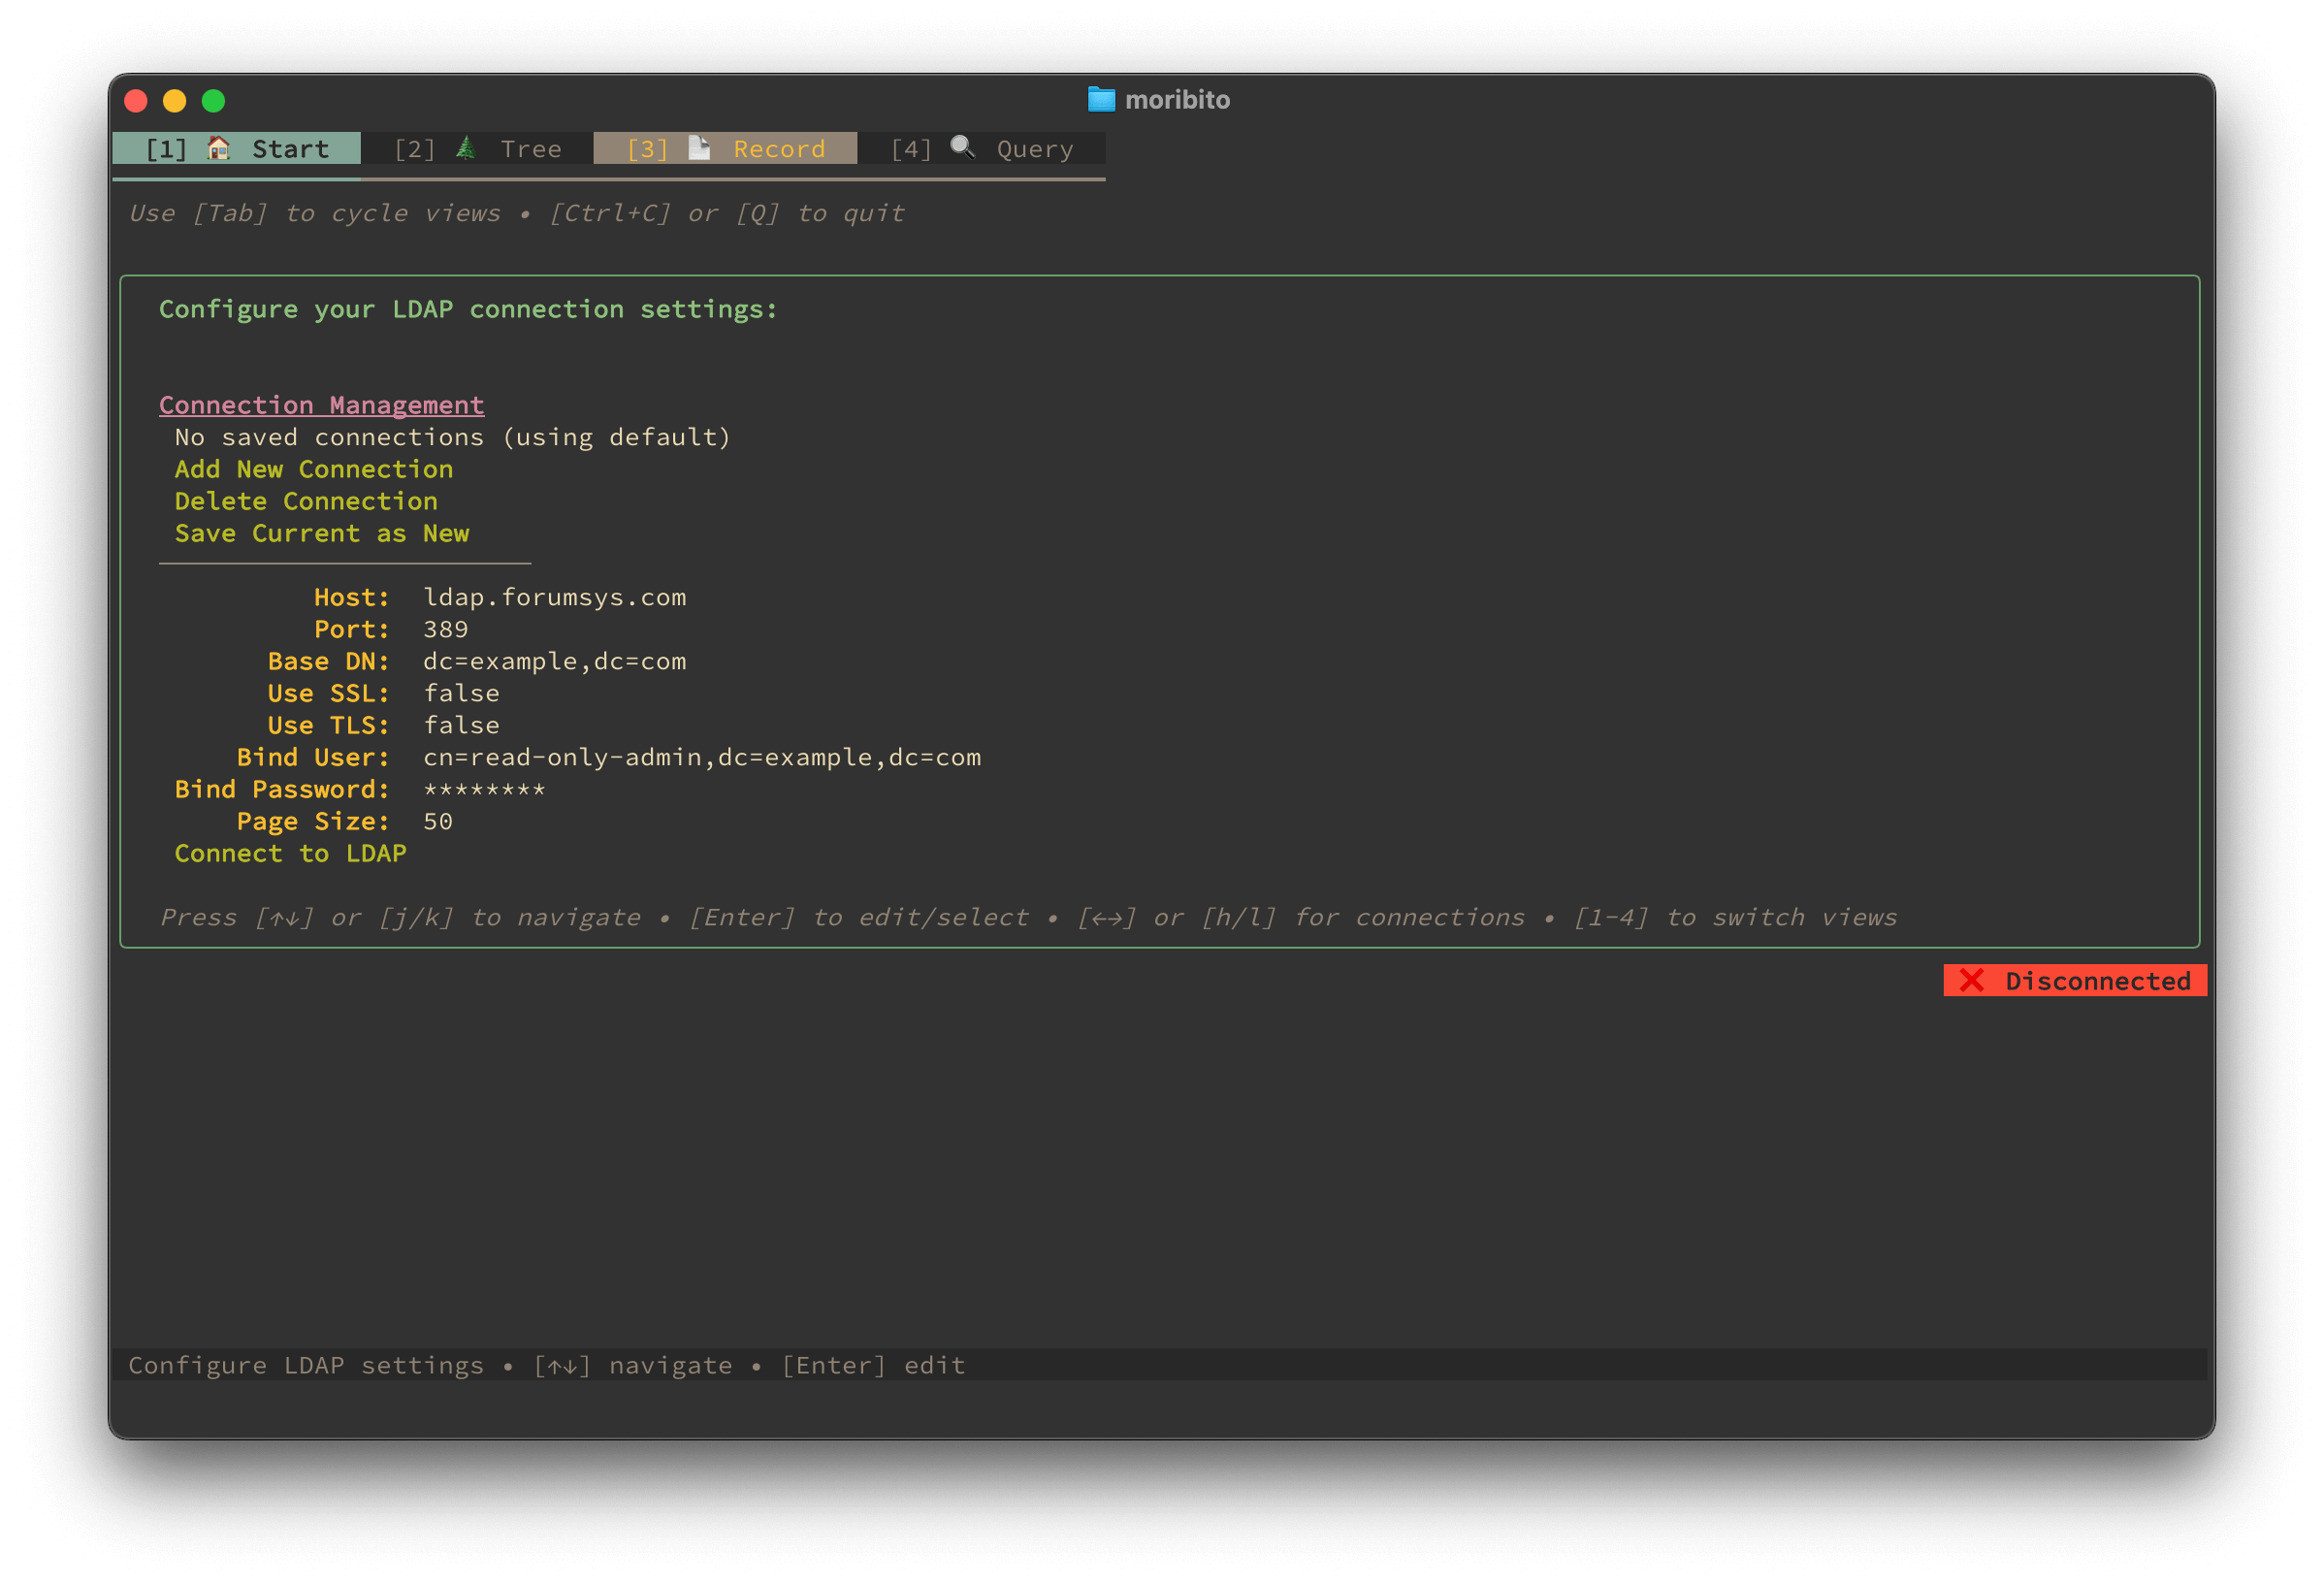Click the pine tree icon on Tree tab
Viewport: 2324px width, 1583px height.
(x=466, y=148)
